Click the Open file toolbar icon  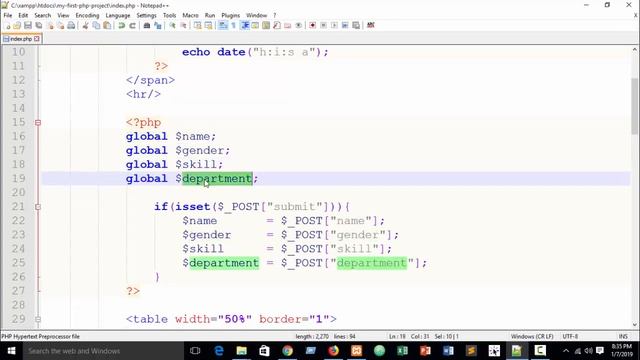point(17,25)
